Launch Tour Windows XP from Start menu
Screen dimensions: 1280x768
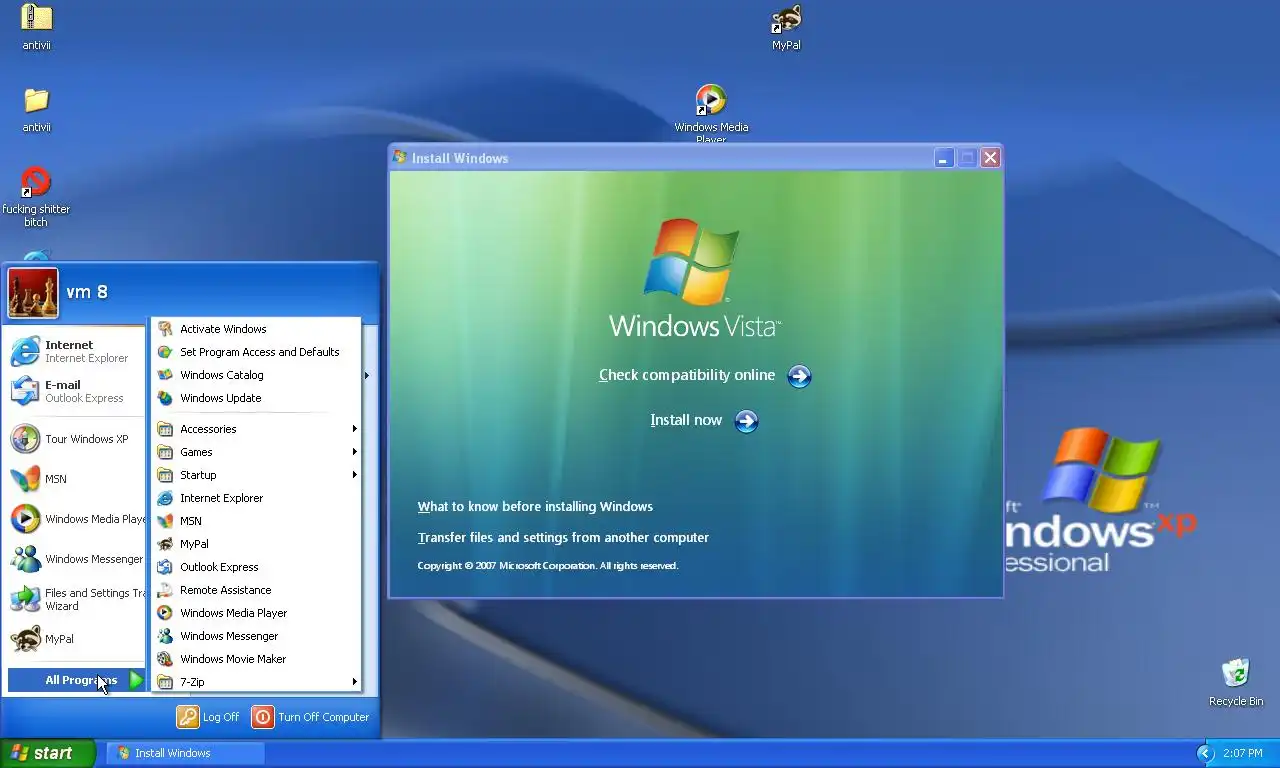76,439
